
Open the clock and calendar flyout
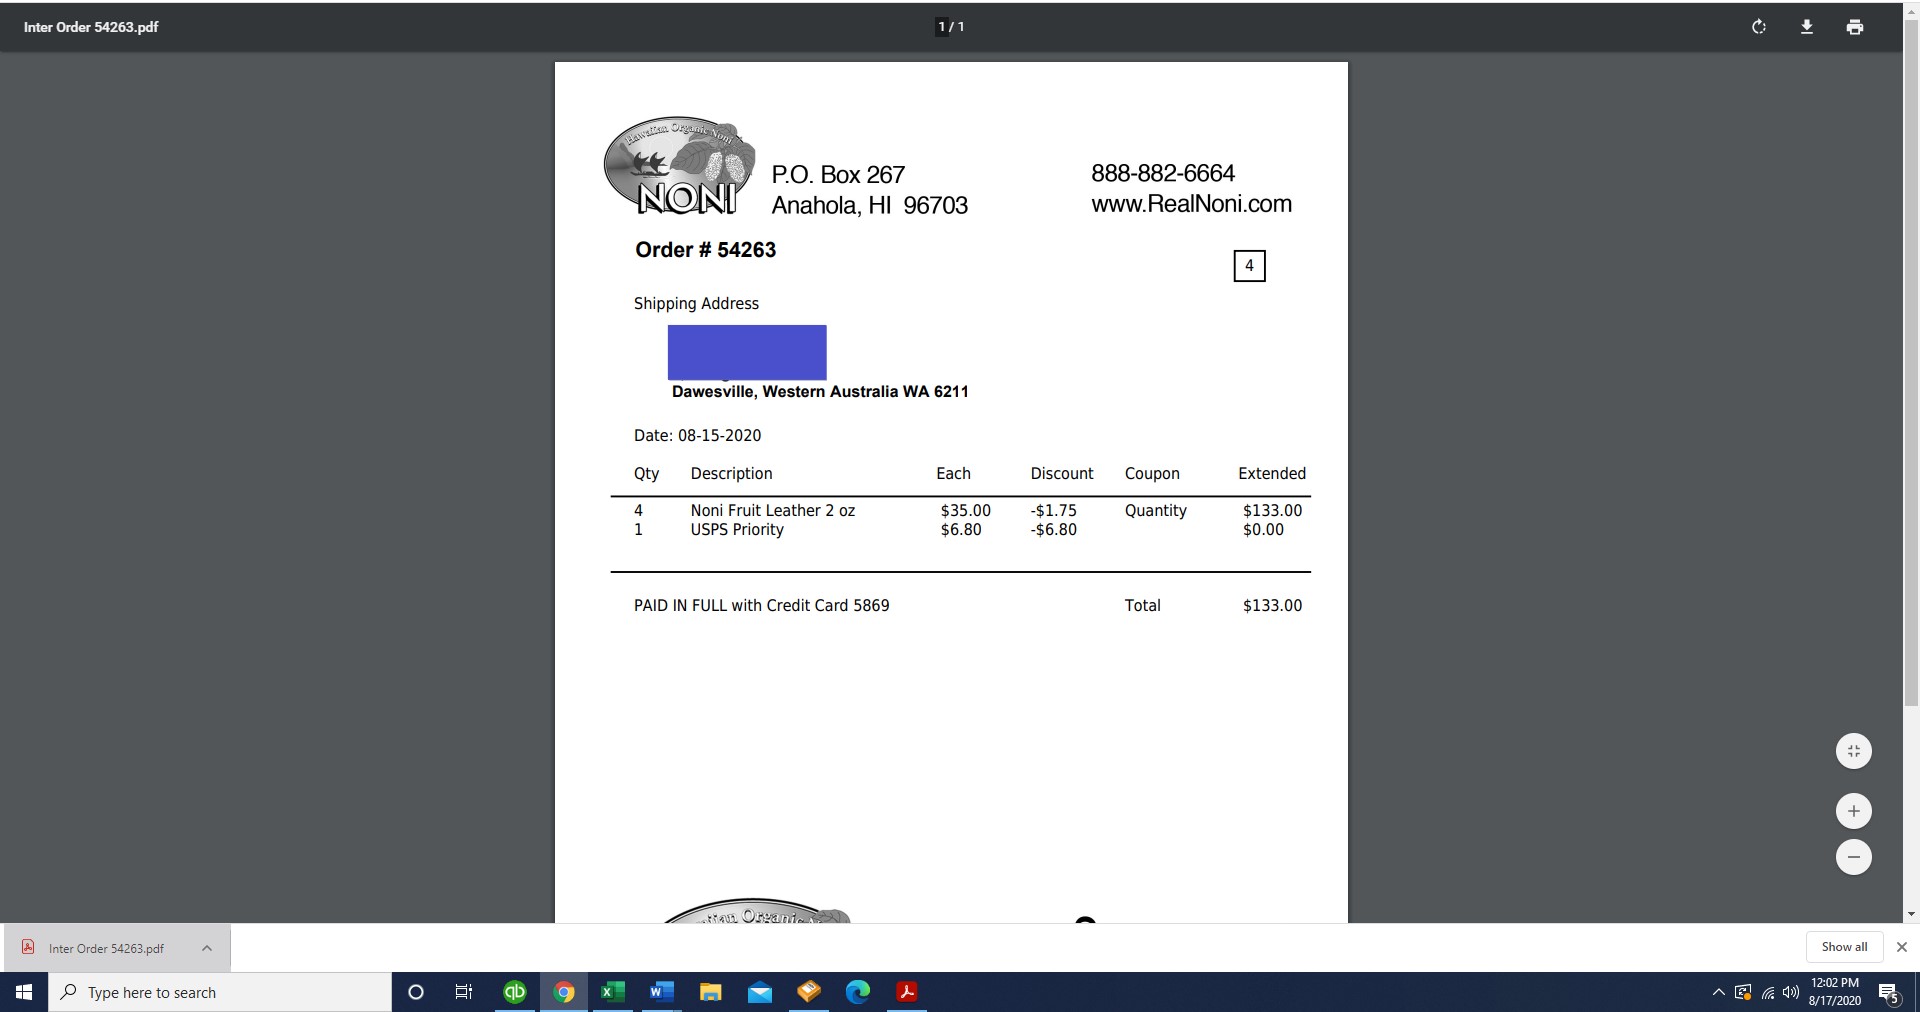[x=1835, y=992]
